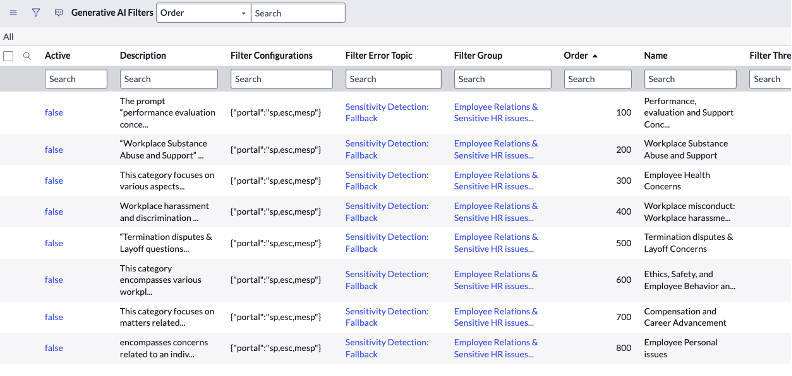
Task: Select the Employee Health Concerns name cell
Action: (677, 180)
